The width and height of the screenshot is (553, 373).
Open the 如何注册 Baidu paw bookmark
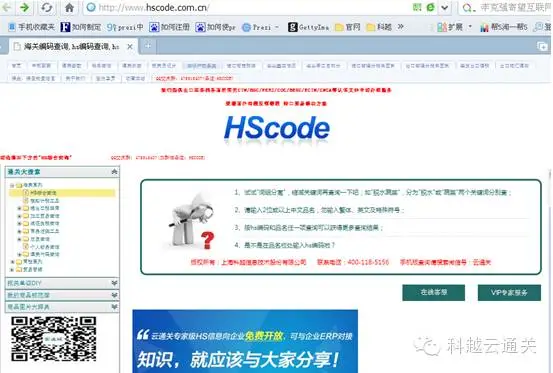(169, 27)
